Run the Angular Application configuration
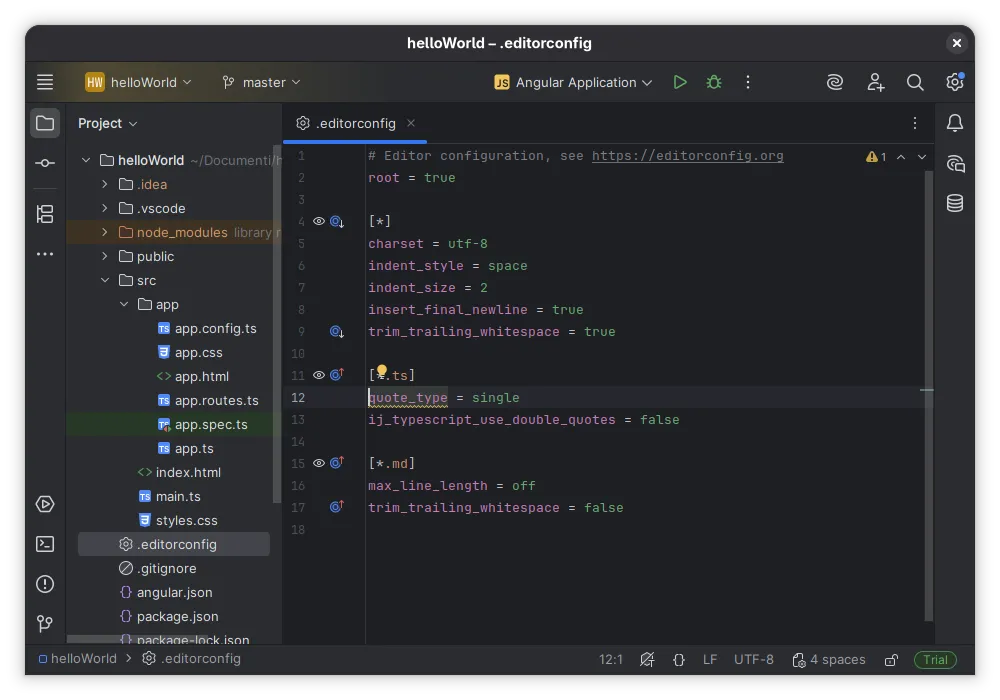The height and width of the screenshot is (700, 1000). [x=680, y=82]
